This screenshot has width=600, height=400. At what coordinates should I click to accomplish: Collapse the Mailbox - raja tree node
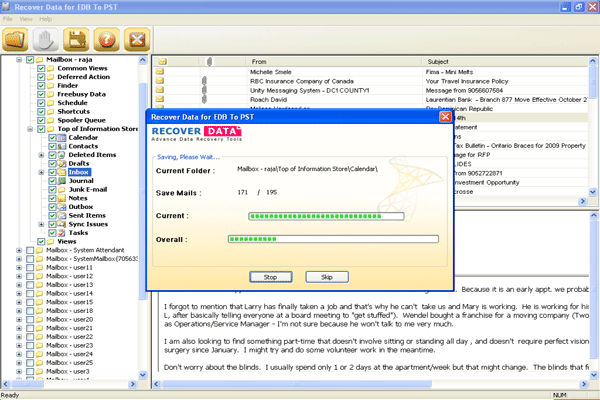click(x=19, y=59)
